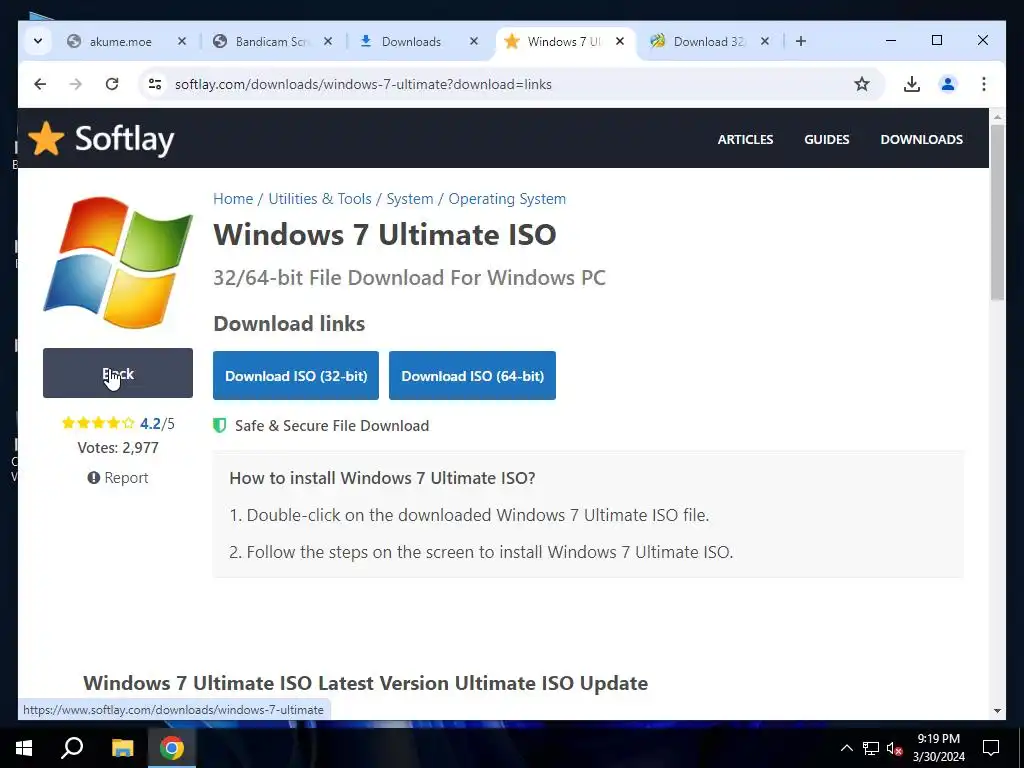Open the notification center icon
The height and width of the screenshot is (768, 1024).
tap(991, 748)
